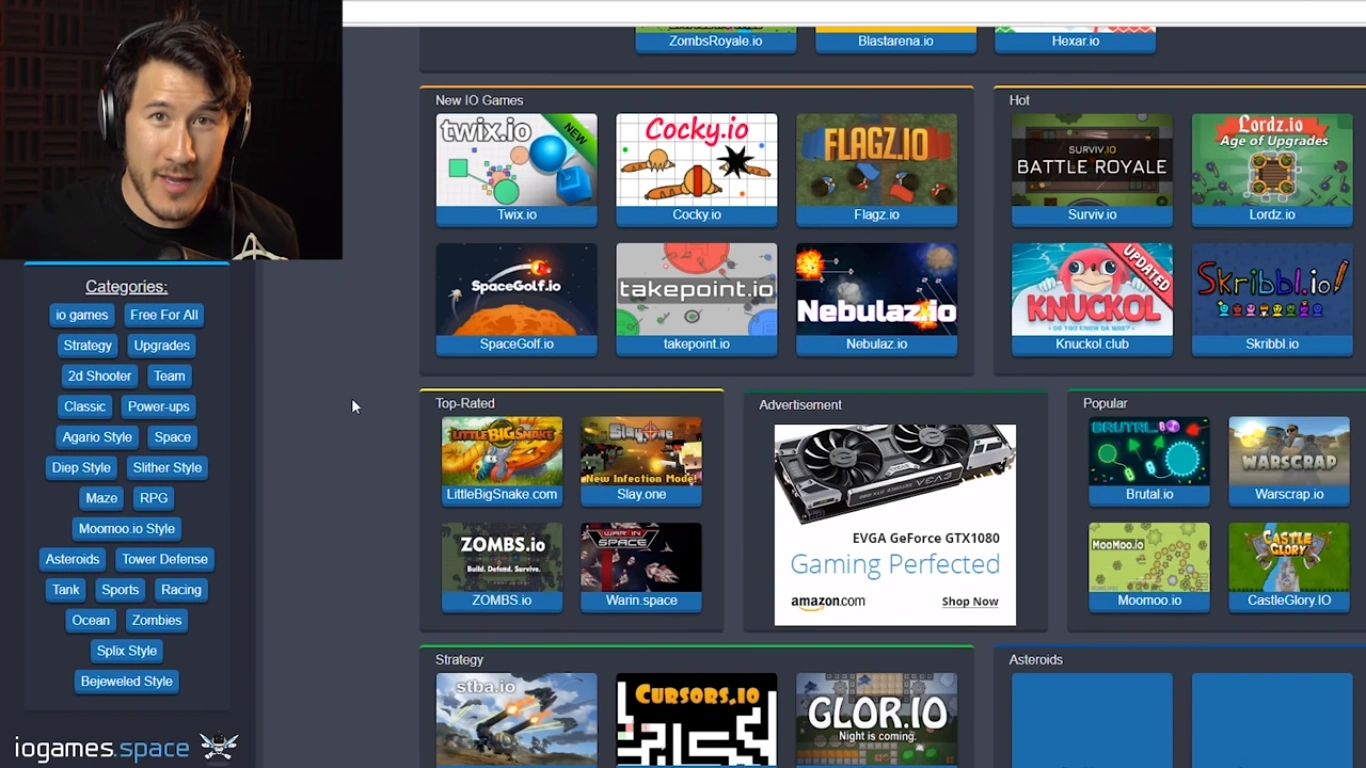This screenshot has height=768, width=1366.
Task: Choose the Agario Style category
Action: (97, 437)
